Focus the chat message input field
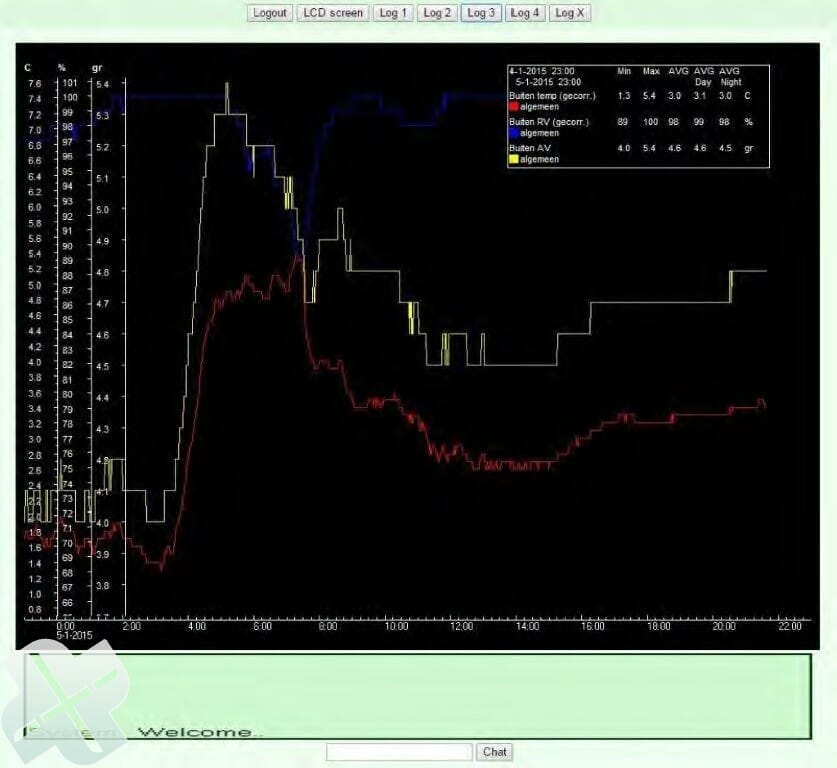837x768 pixels. tap(399, 751)
